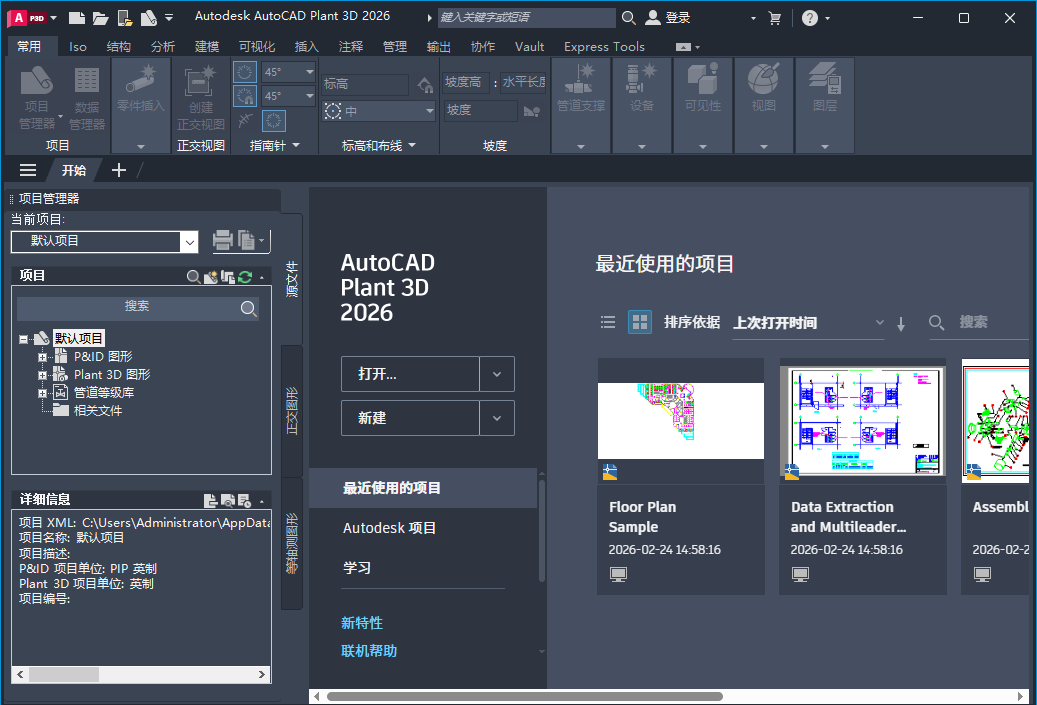Toggle the first compass snap icon
This screenshot has height=705, width=1037.
pyautogui.click(x=245, y=72)
